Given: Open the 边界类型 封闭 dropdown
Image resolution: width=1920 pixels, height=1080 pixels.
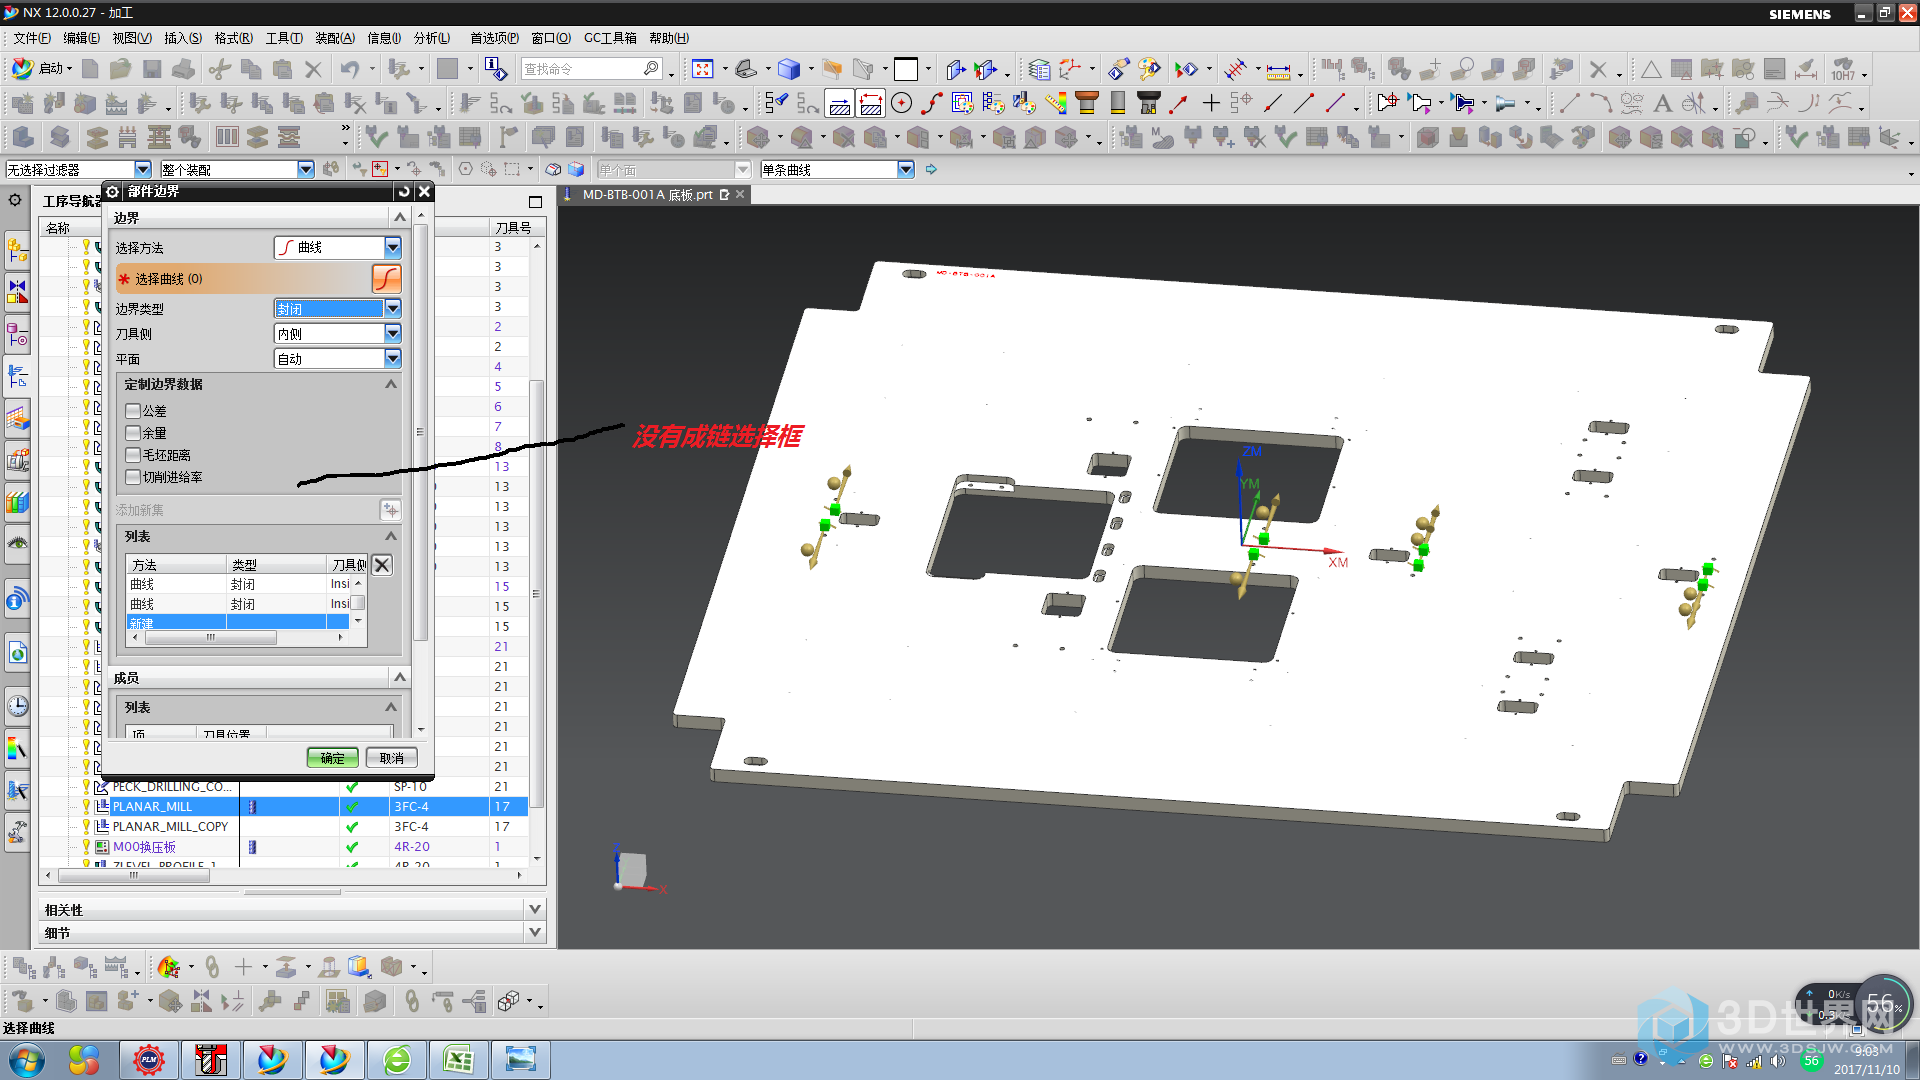Looking at the screenshot, I should point(338,308).
